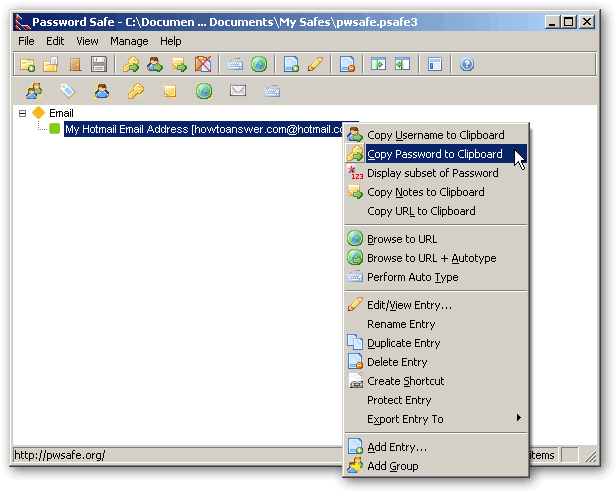This screenshot has width=616, height=493.
Task: Click the http://pwsafe.org/ status bar text
Action: pyautogui.click(x=60, y=455)
